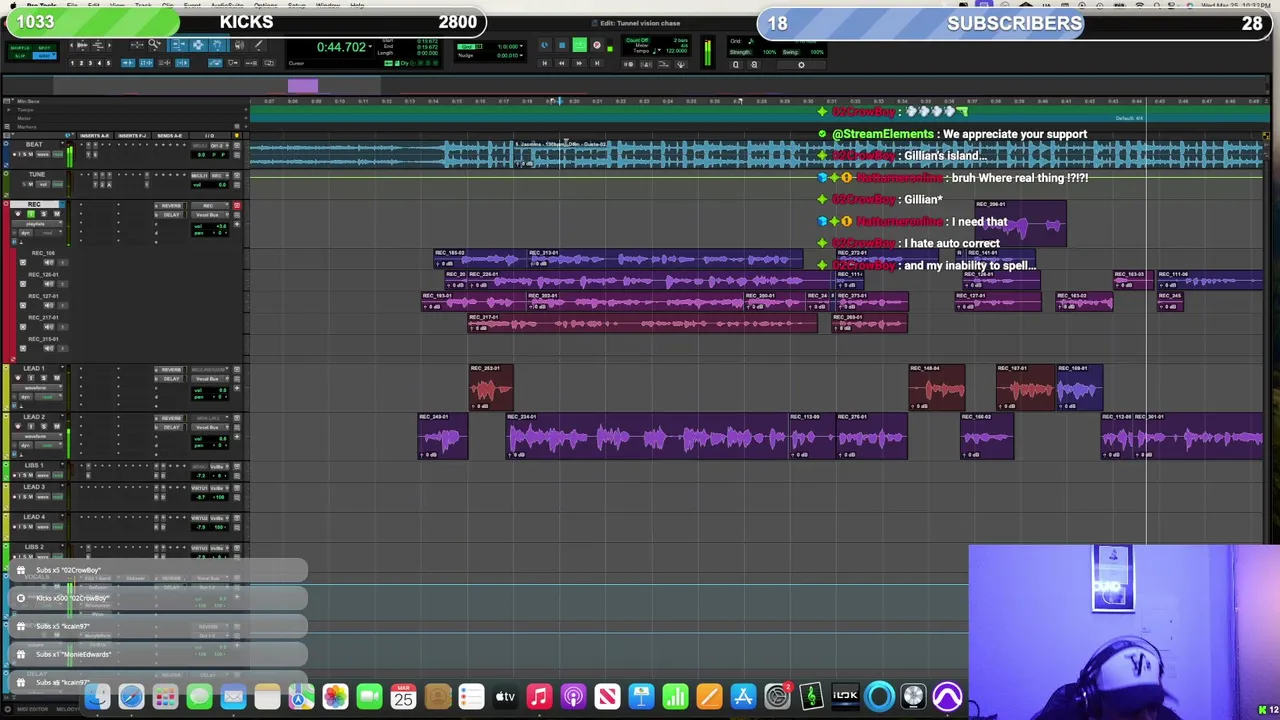Open waveform view selector on LEAD 2
1280x720 pixels.
37,436
